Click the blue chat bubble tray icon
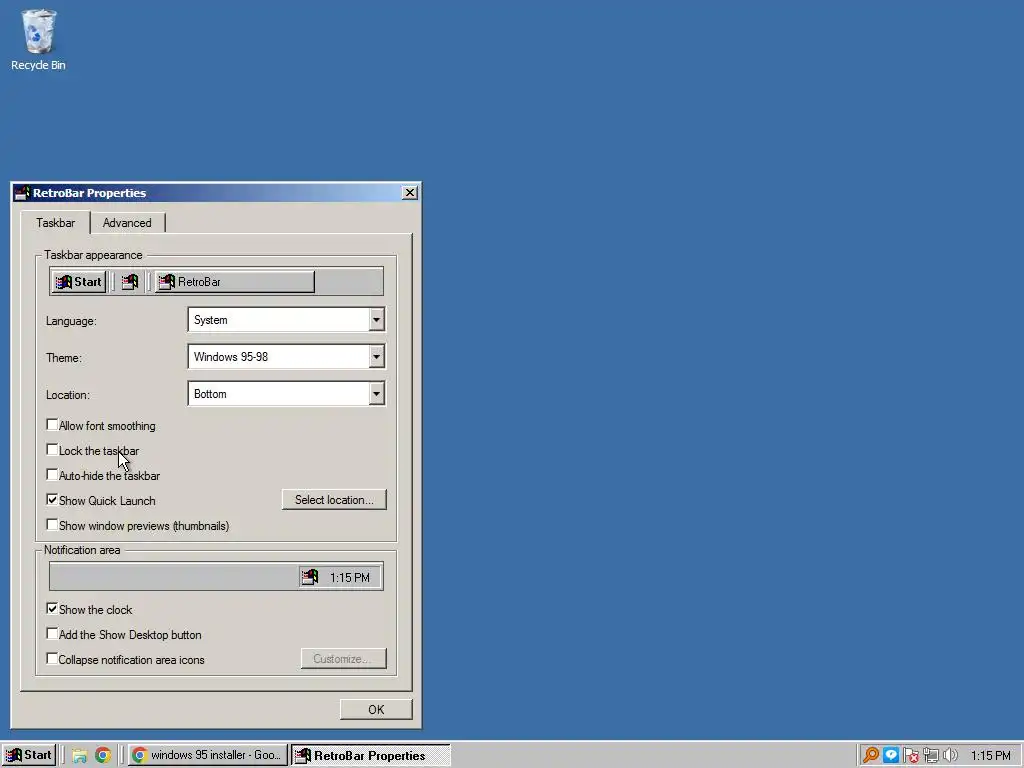This screenshot has height=768, width=1024. pyautogui.click(x=891, y=756)
